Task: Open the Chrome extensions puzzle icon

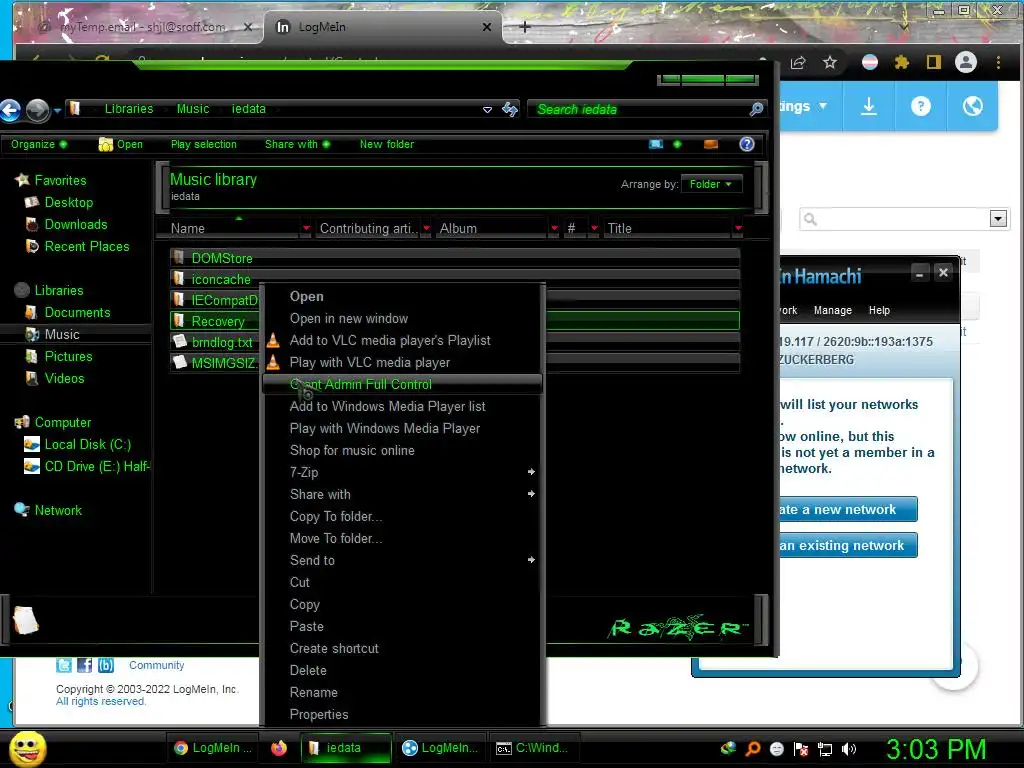Action: (x=901, y=63)
